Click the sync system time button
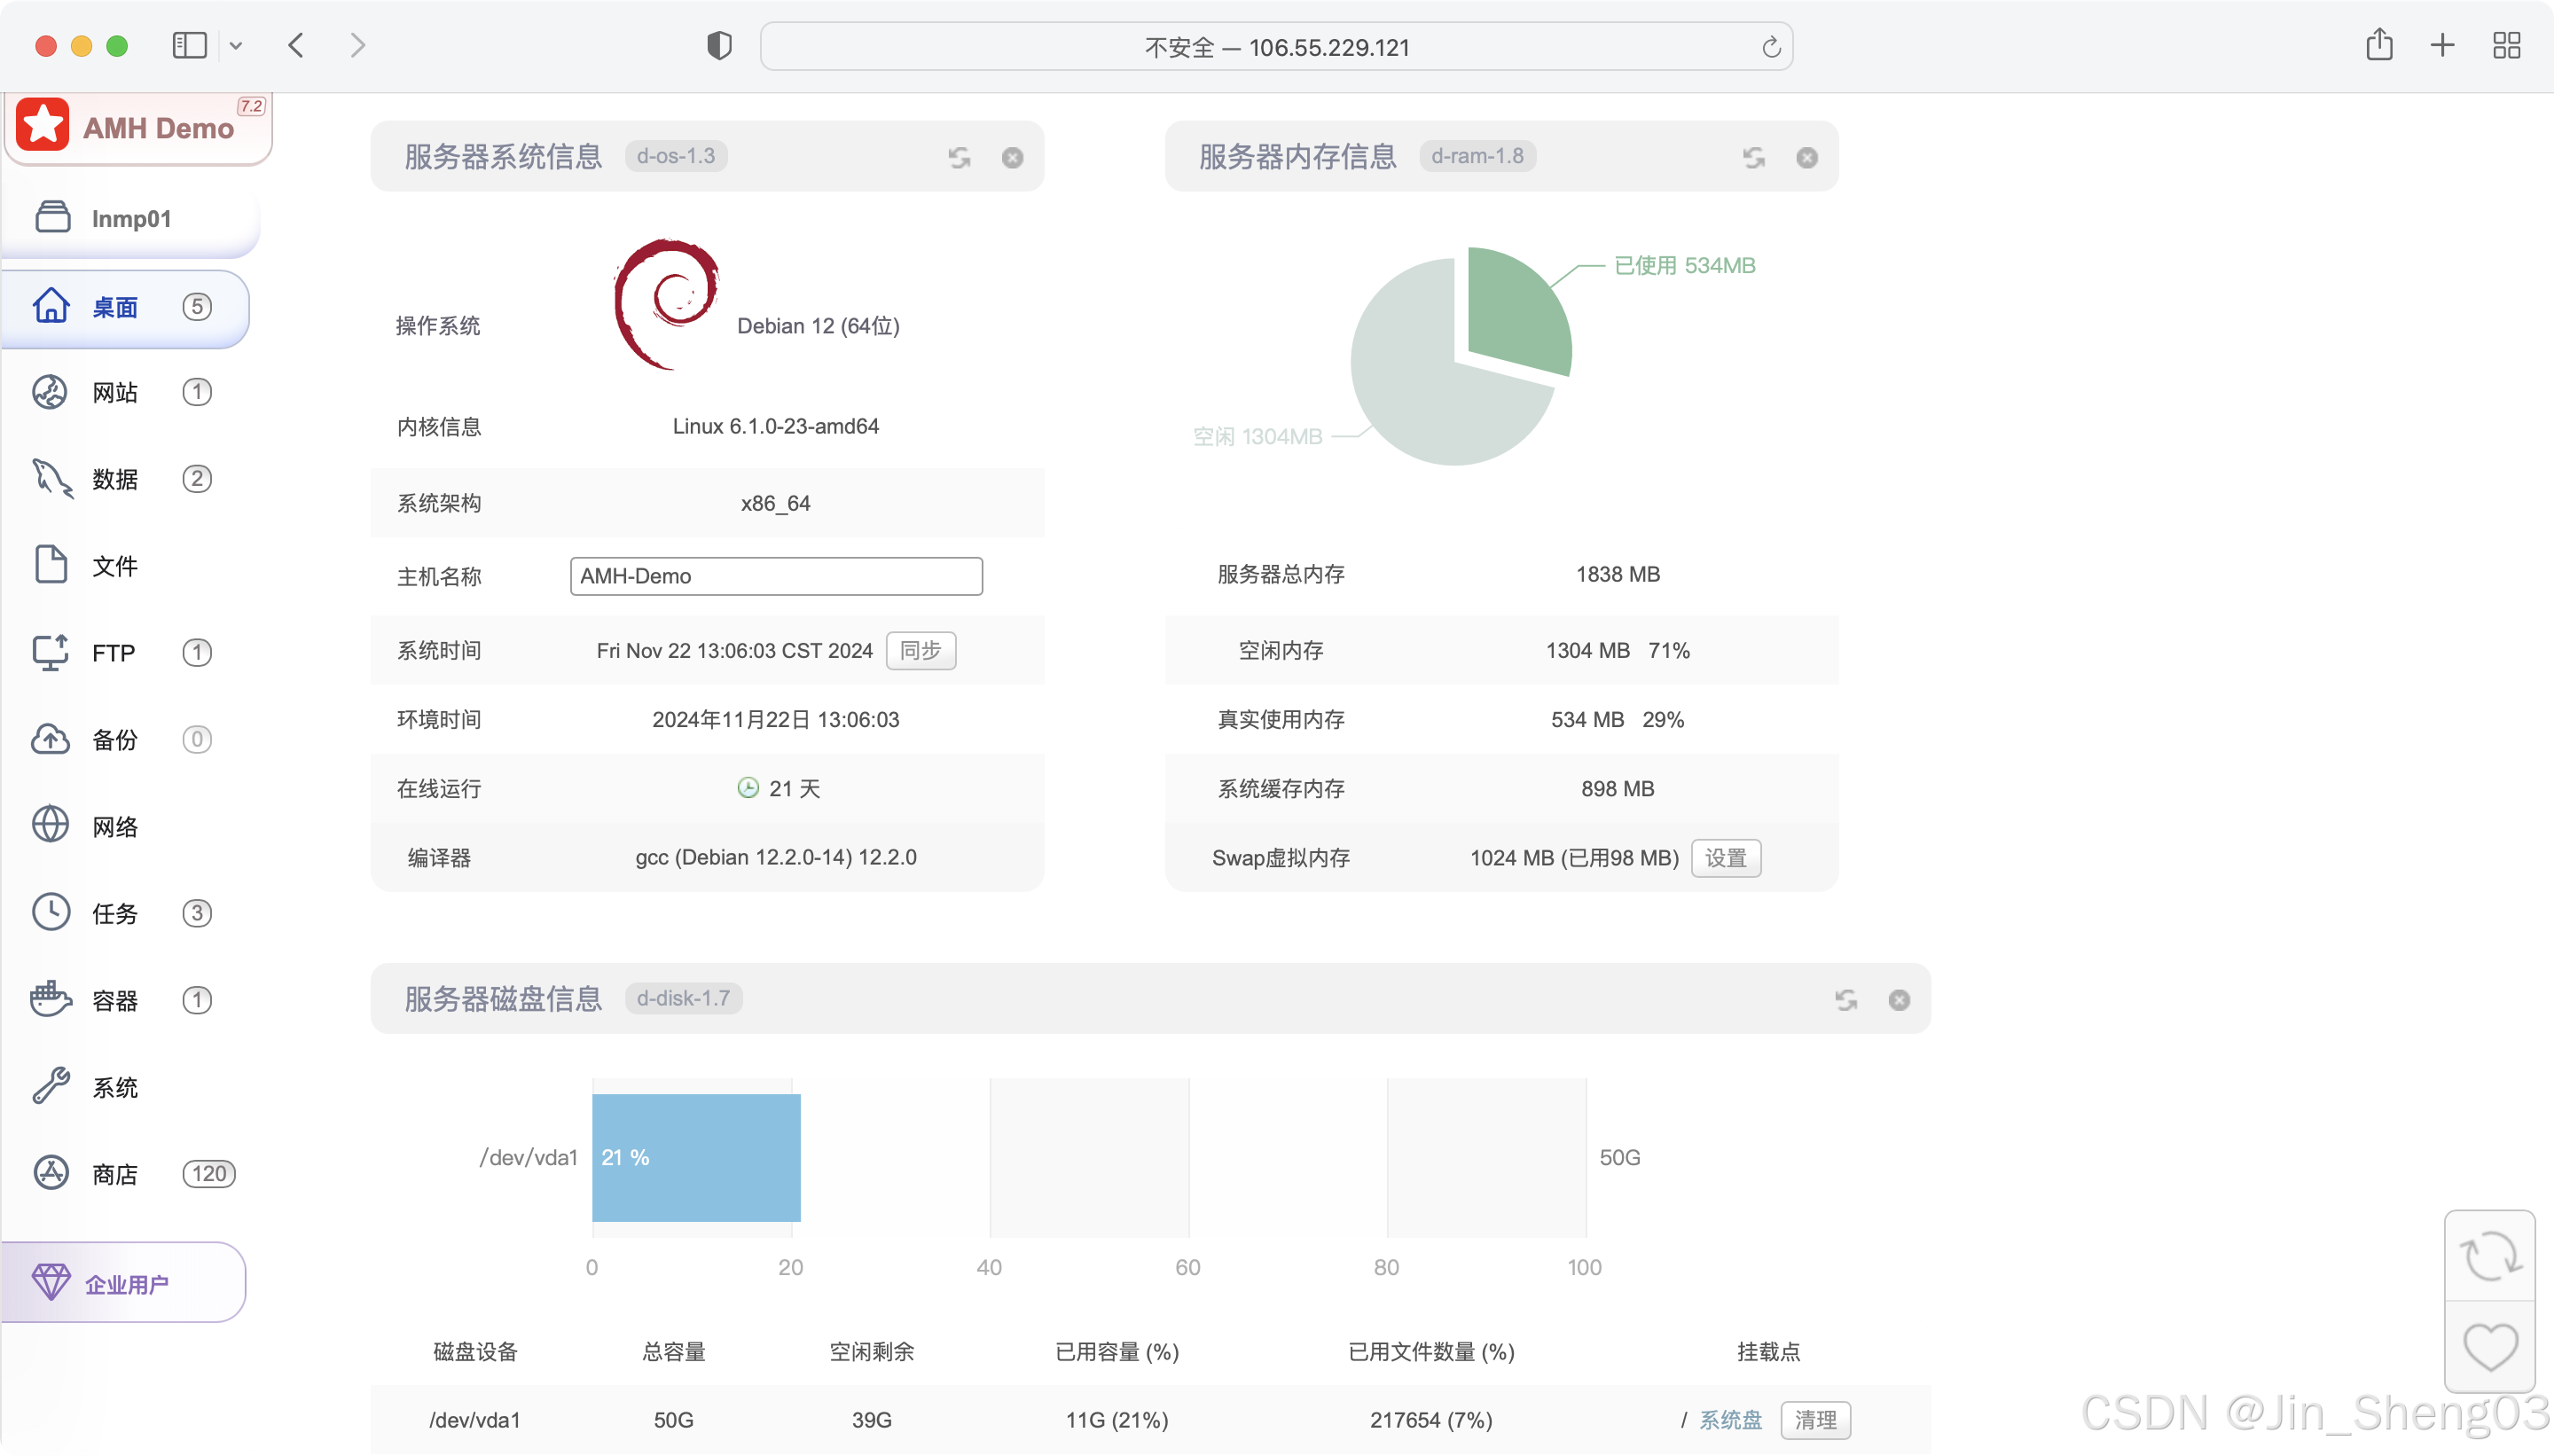Image resolution: width=2554 pixels, height=1456 pixels. [920, 651]
